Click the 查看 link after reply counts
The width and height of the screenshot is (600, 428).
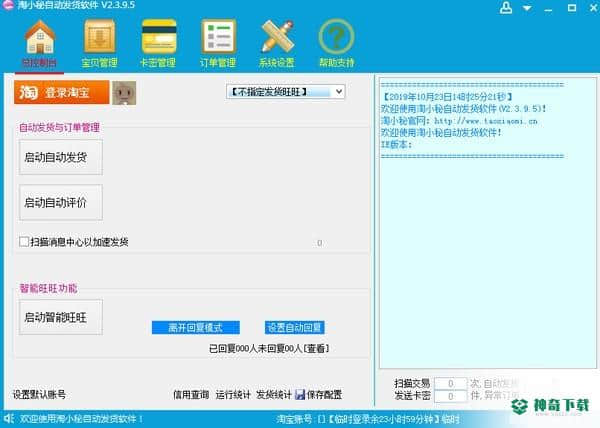click(x=316, y=348)
